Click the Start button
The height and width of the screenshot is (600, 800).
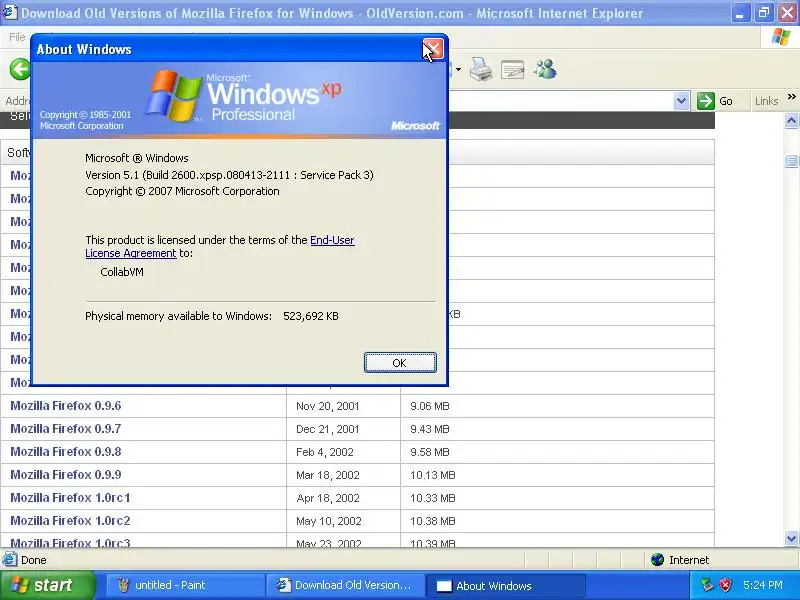click(x=47, y=585)
